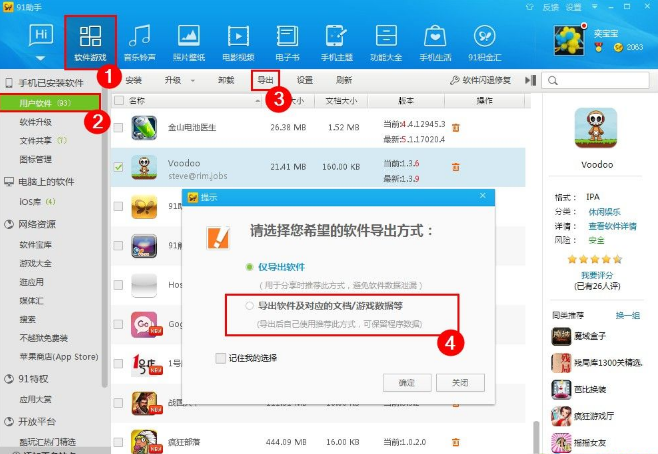Select the 仅导出软件 radio option
The width and height of the screenshot is (658, 454).
click(250, 268)
